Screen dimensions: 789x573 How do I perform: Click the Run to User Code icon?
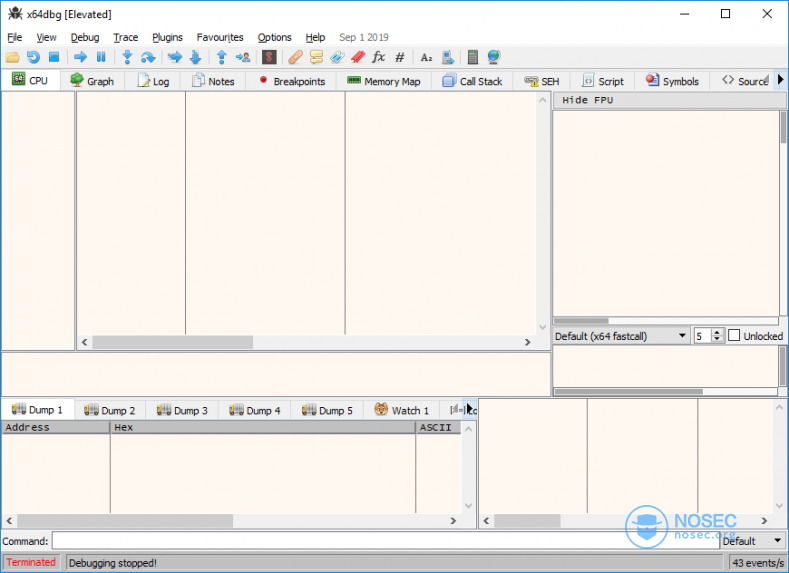pos(243,57)
